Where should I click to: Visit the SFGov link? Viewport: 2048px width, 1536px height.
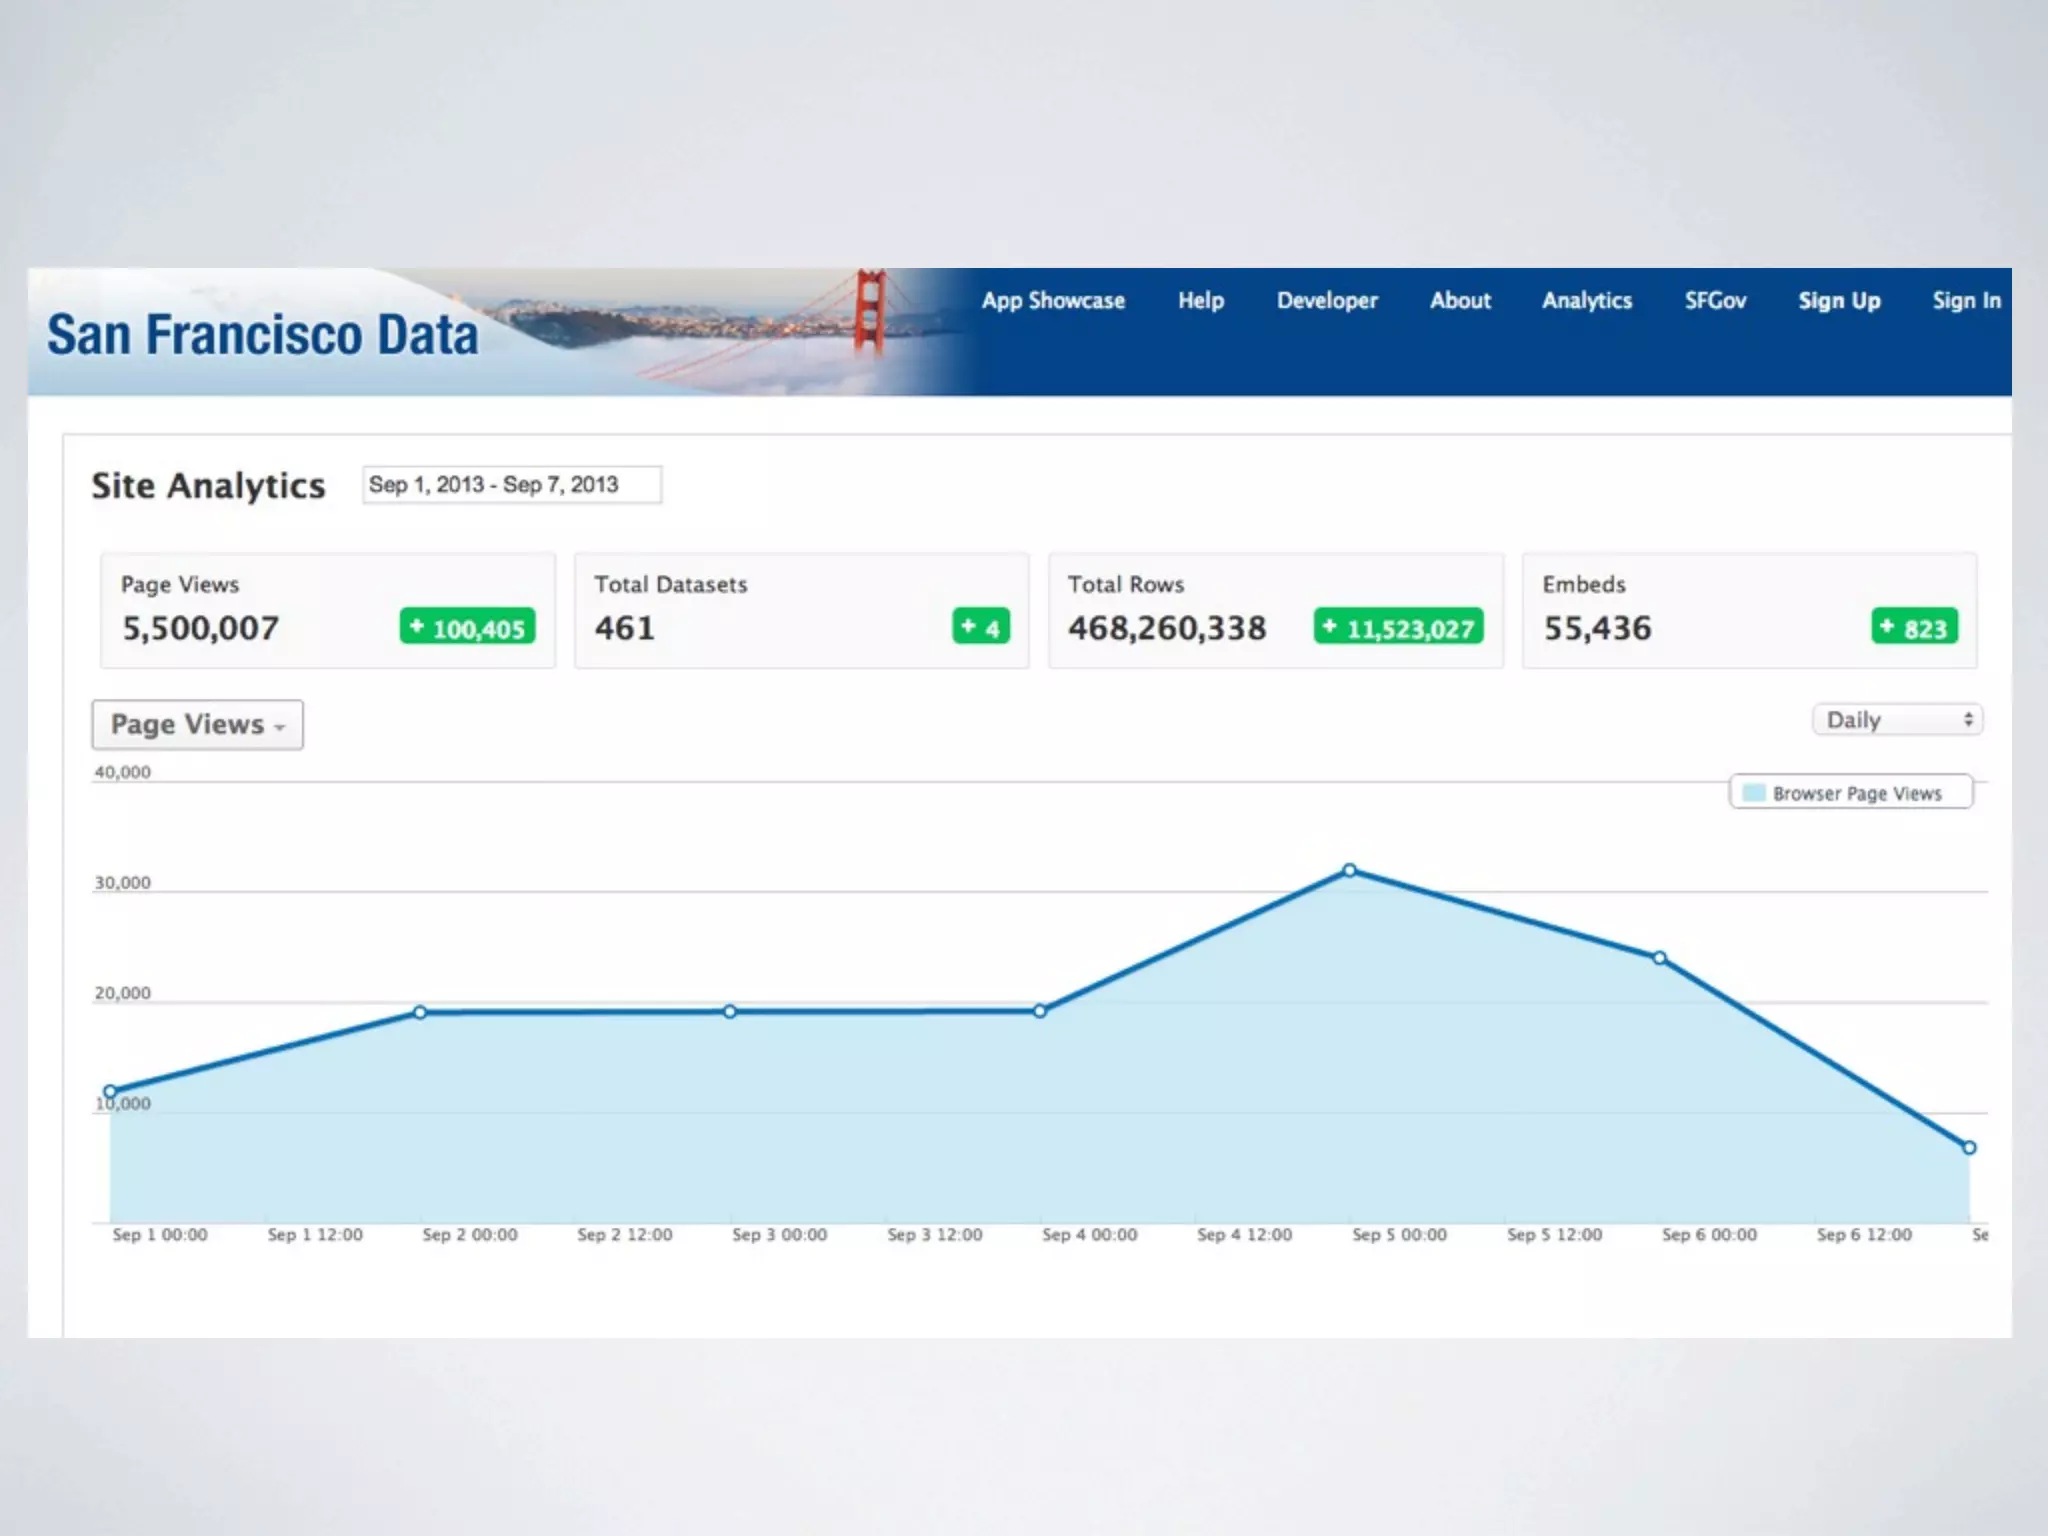coord(1714,301)
